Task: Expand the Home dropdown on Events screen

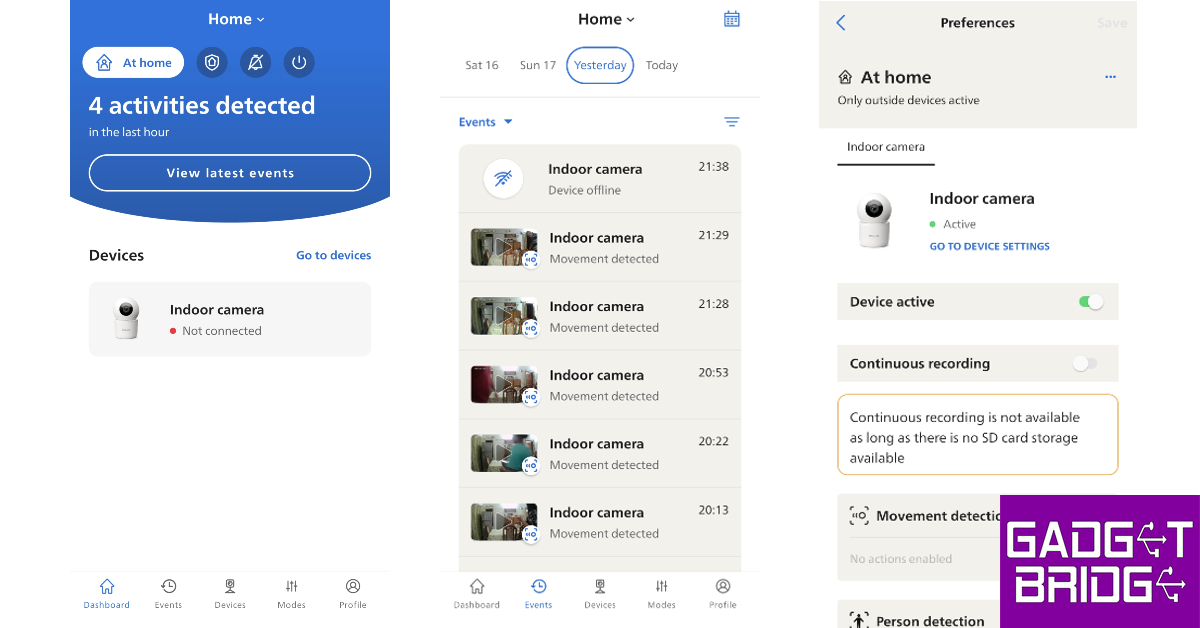Action: point(606,19)
